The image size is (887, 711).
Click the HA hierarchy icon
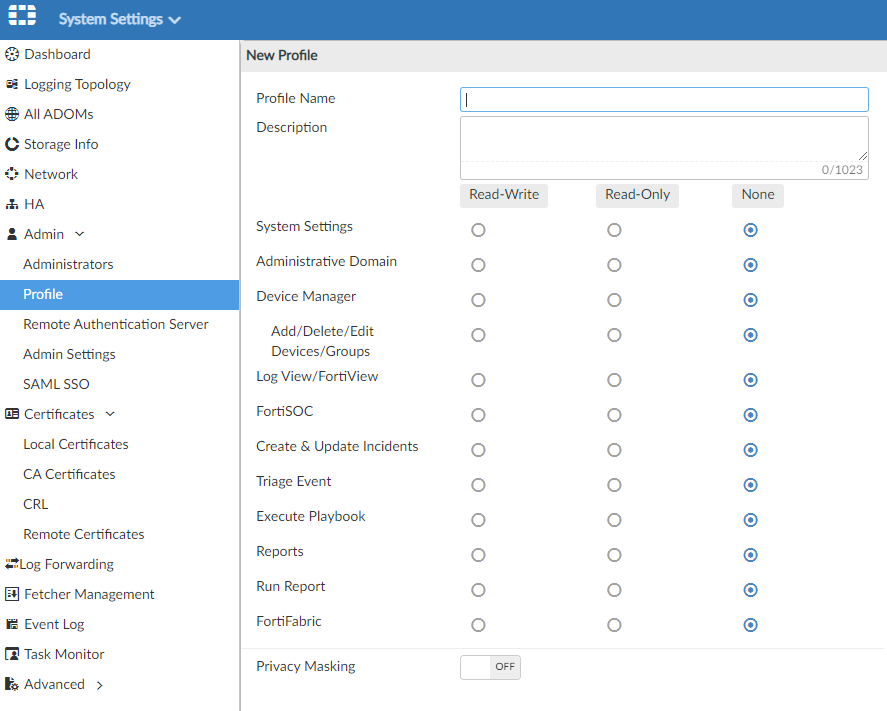coord(12,204)
